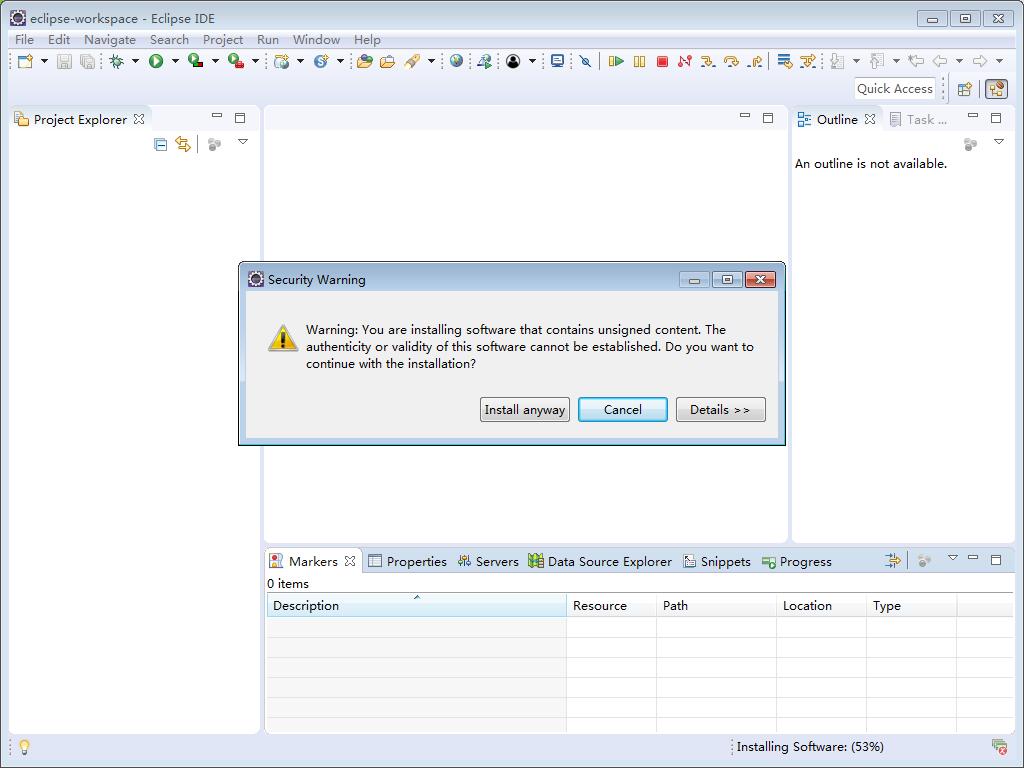Click the debug Suspend pause icon
Screen dimensions: 1024x768
tap(639, 61)
